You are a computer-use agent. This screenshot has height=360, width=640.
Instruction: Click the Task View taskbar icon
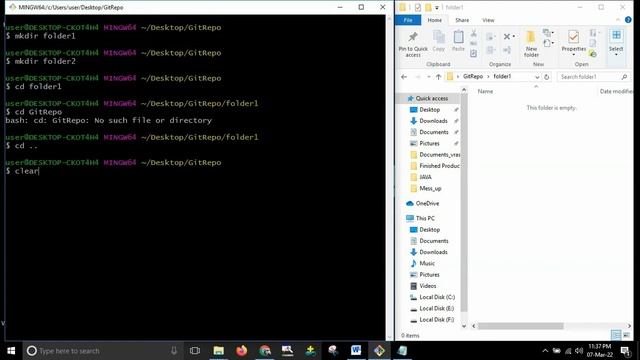(x=195, y=351)
